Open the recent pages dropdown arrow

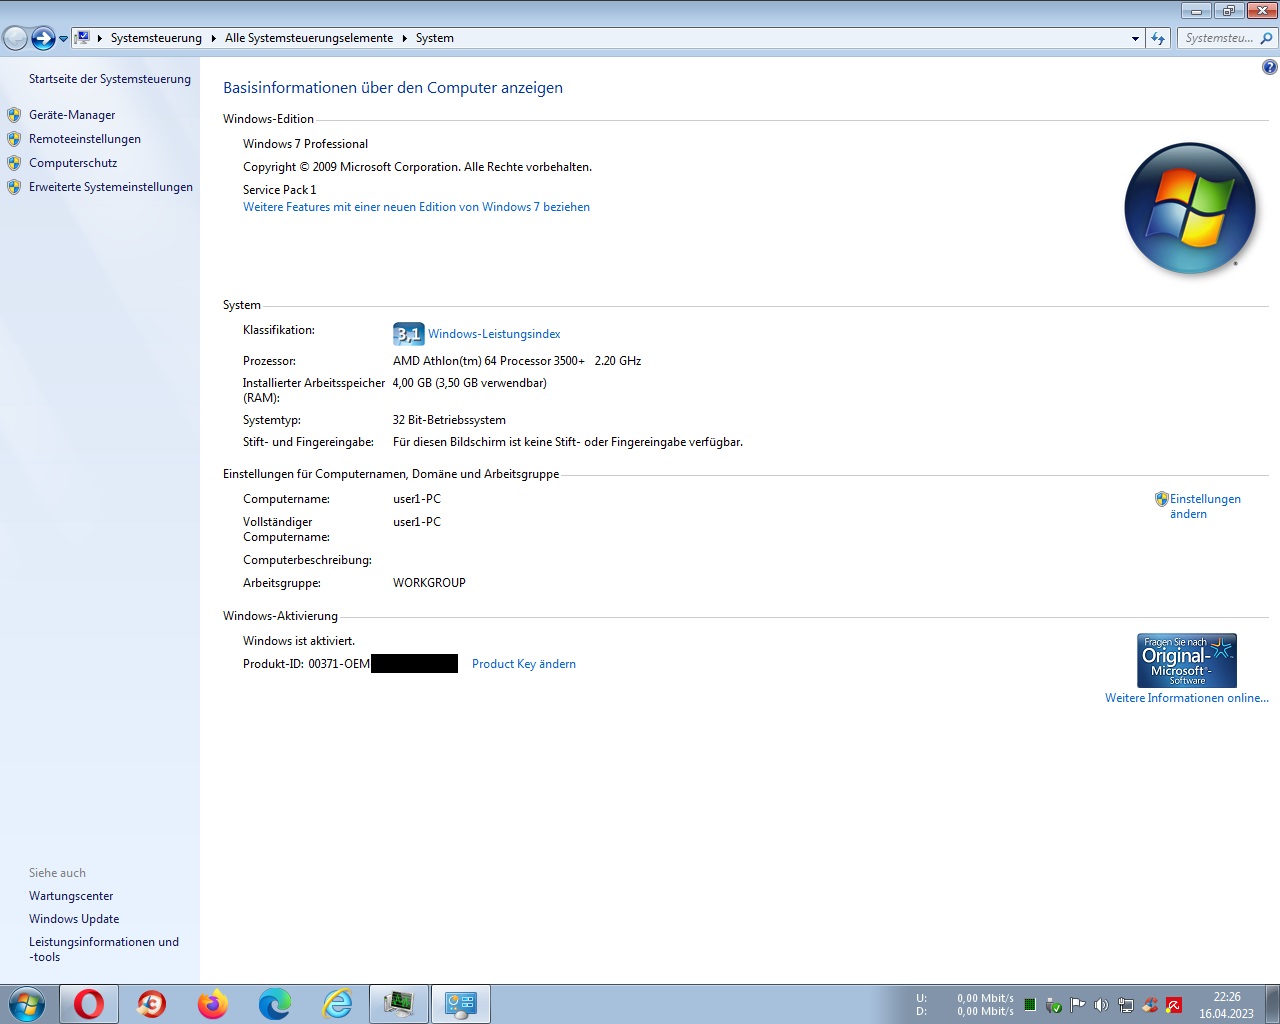coord(63,39)
